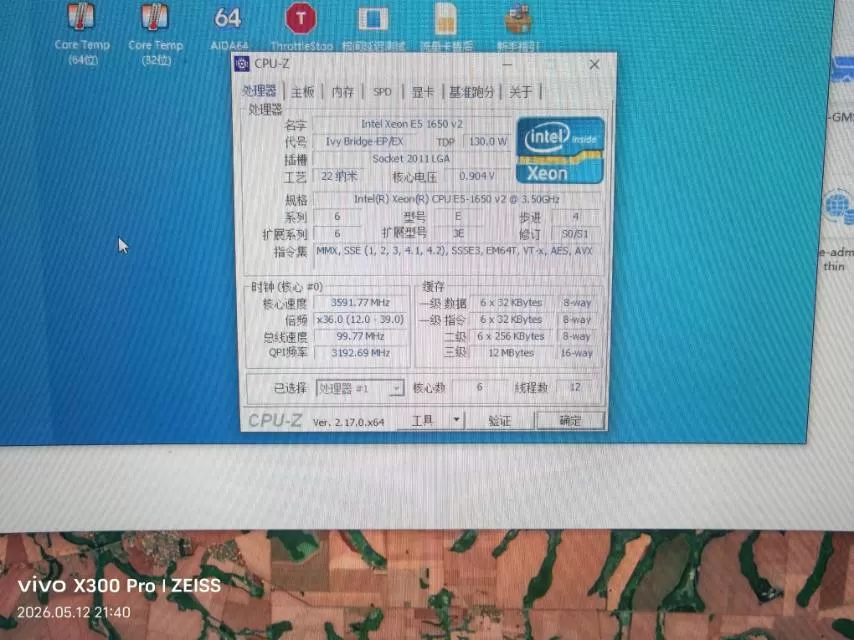This screenshot has height=640, width=854.
Task: Click the 工具 button
Action: tap(423, 420)
